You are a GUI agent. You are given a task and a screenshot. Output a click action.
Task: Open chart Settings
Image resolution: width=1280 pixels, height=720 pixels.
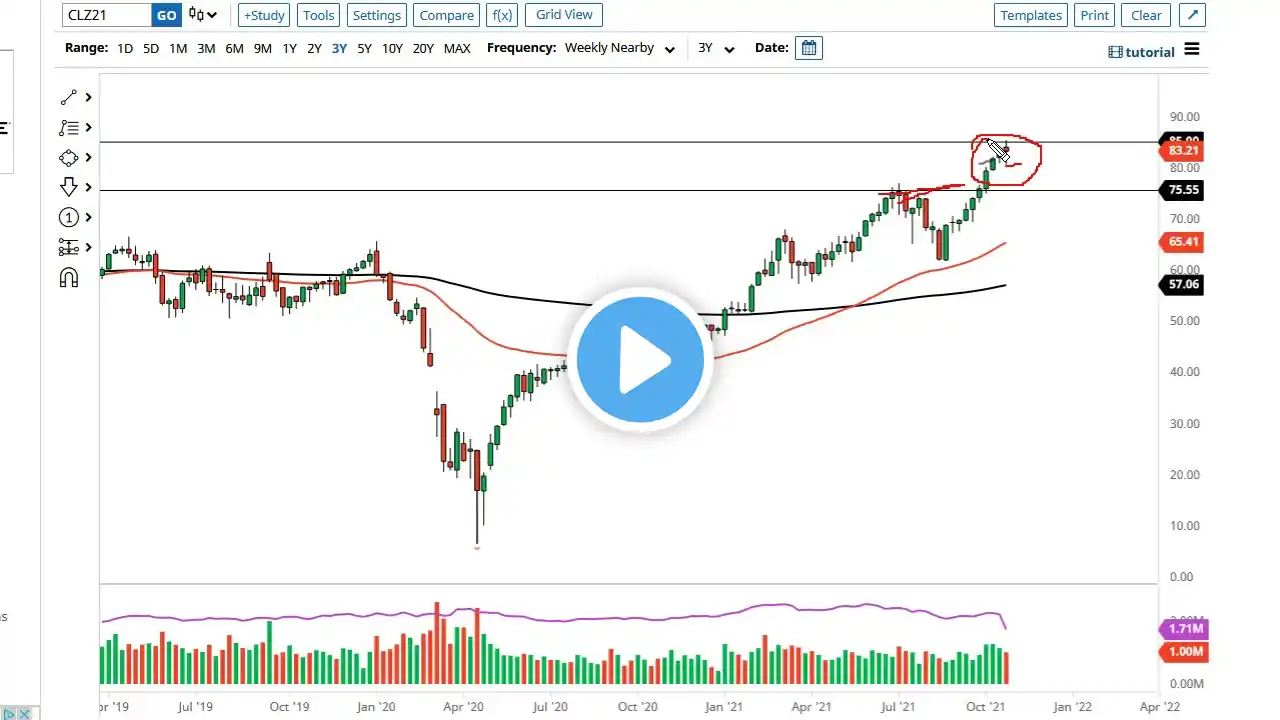point(377,15)
